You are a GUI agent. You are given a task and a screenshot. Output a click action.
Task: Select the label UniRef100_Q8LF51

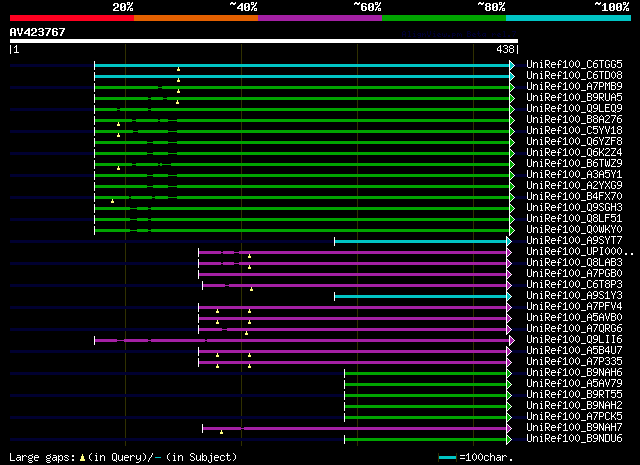[x=574, y=219]
